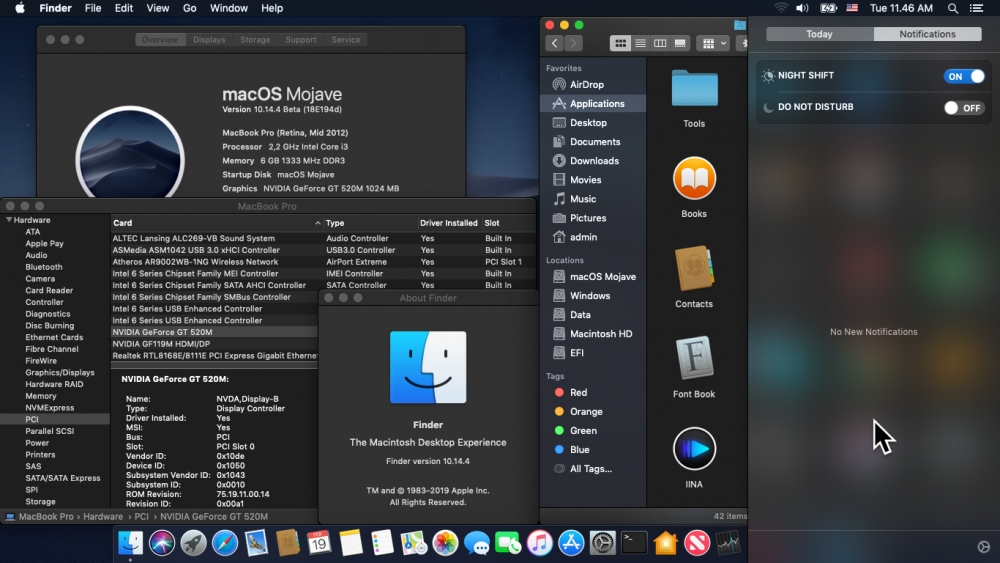This screenshot has width=1000, height=563.
Task: Open Notes from the Dock
Action: (351, 543)
